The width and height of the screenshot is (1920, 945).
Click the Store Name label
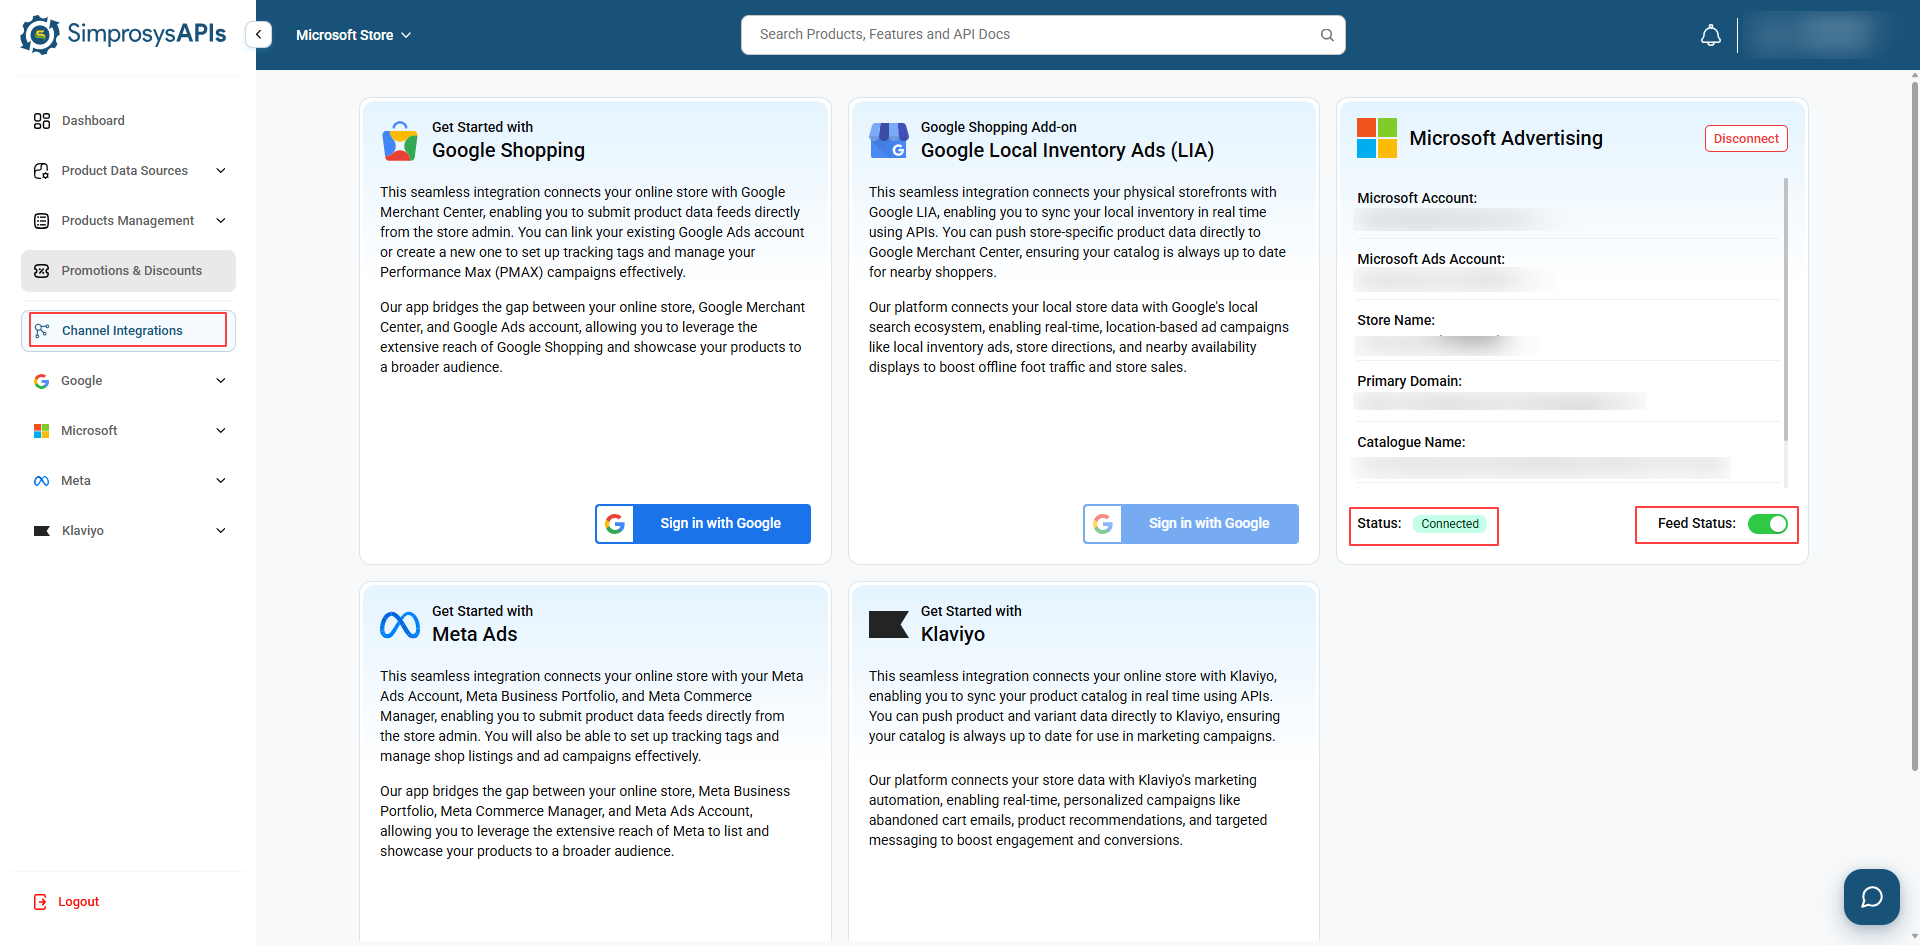click(x=1396, y=320)
